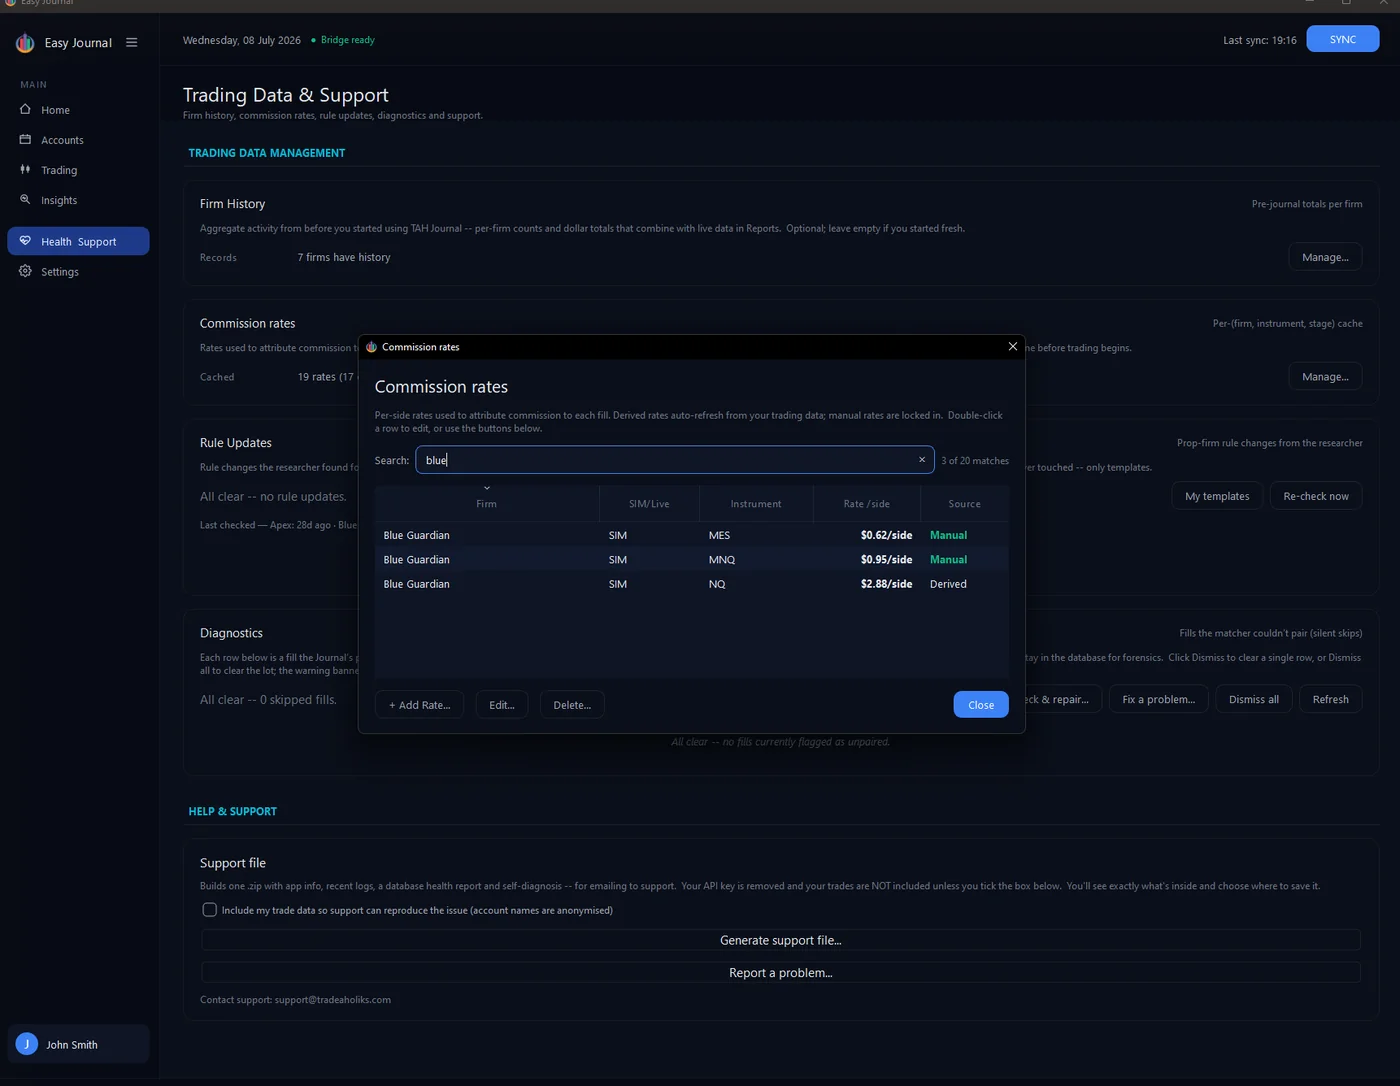Click the Commission rates dialog title icon
The width and height of the screenshot is (1400, 1086).
[371, 347]
